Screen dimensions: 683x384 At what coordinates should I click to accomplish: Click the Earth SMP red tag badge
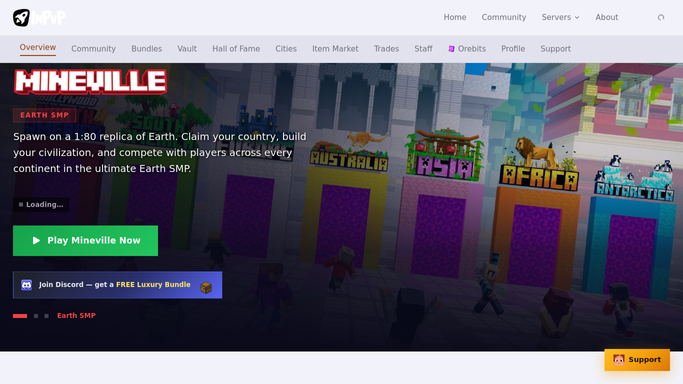44,115
